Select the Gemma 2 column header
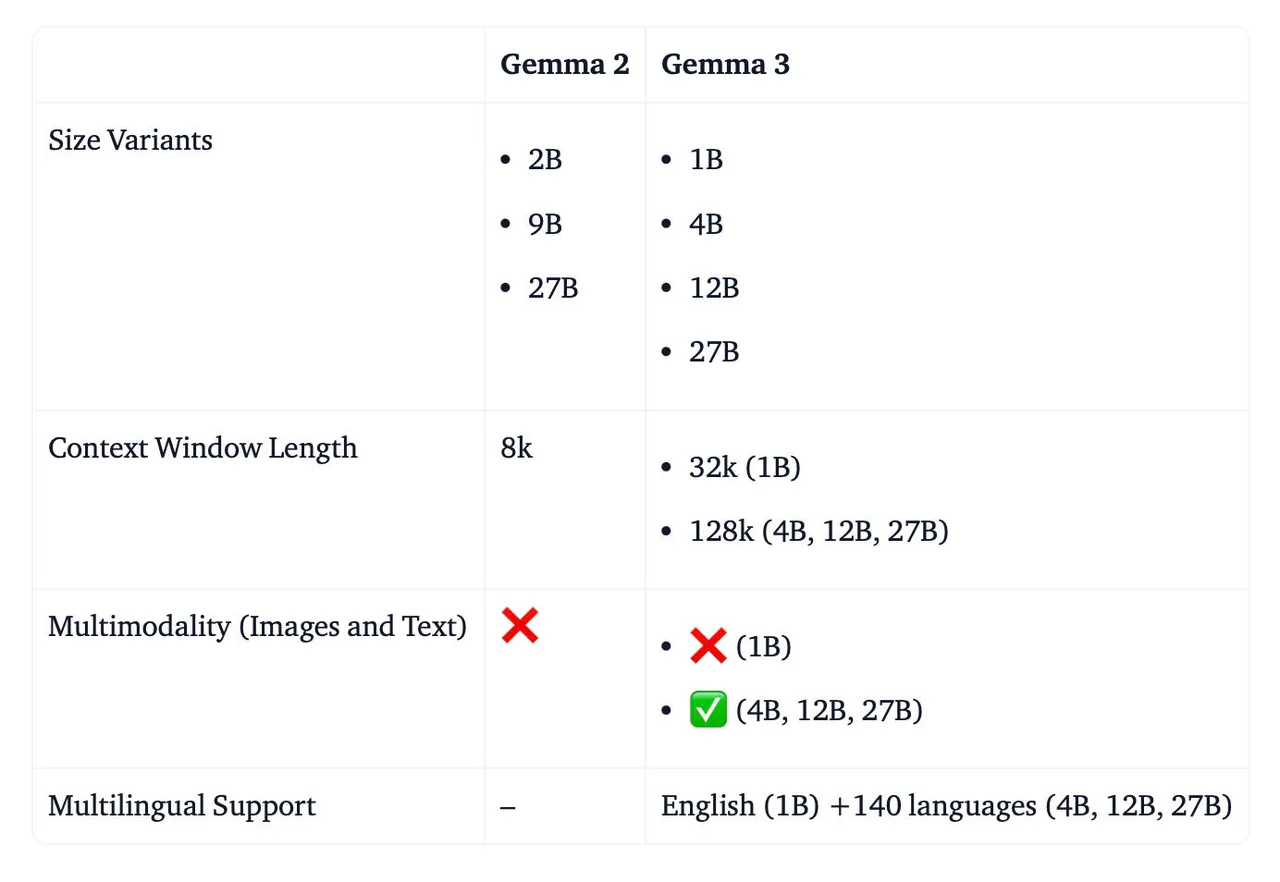 click(565, 64)
